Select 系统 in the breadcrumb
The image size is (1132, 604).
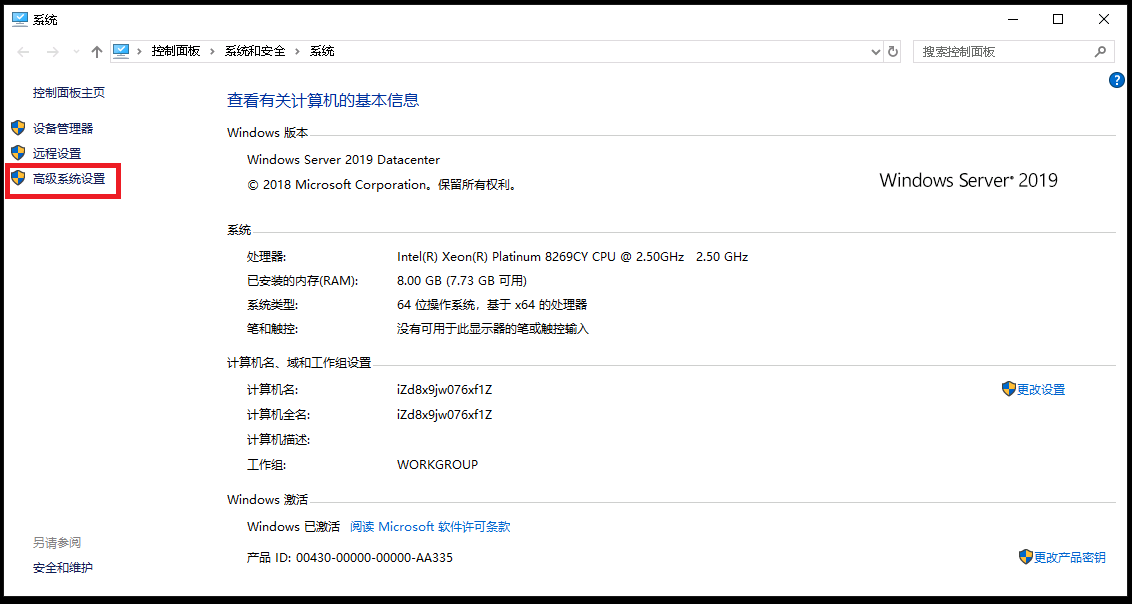322,51
